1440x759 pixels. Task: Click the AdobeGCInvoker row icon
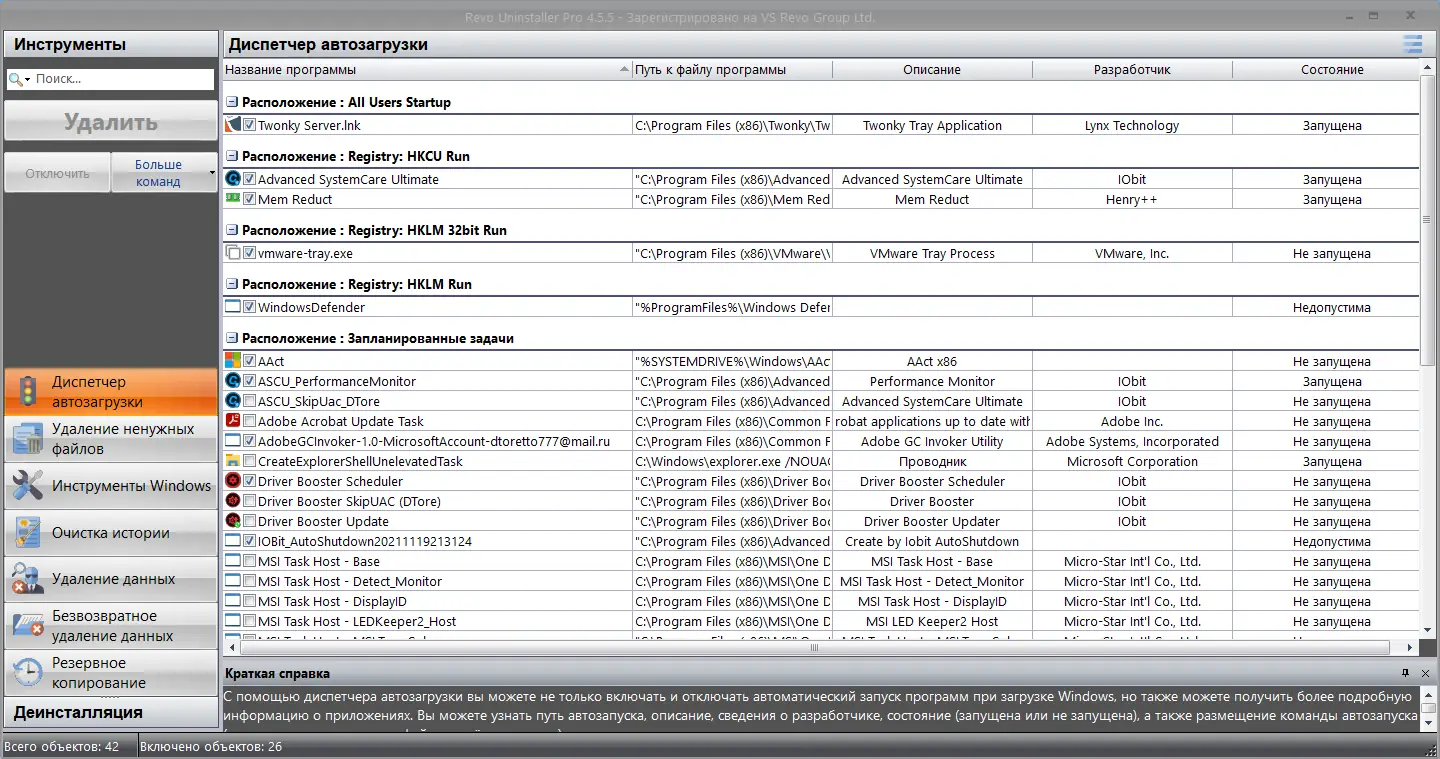[233, 441]
